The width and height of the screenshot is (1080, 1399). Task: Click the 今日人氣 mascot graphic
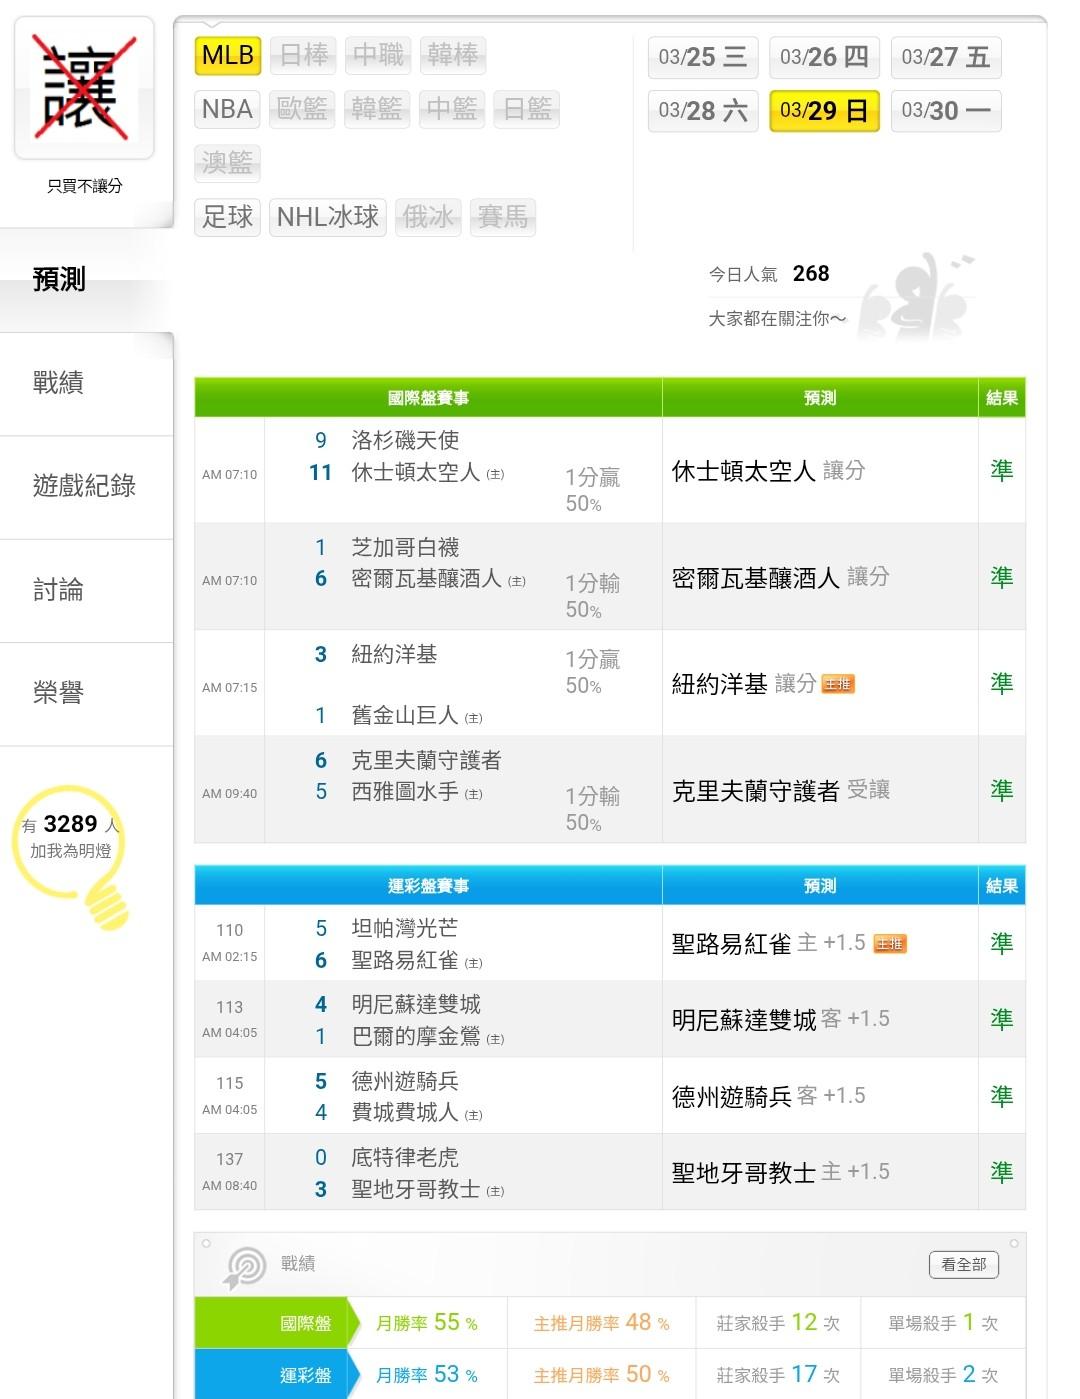tap(915, 298)
